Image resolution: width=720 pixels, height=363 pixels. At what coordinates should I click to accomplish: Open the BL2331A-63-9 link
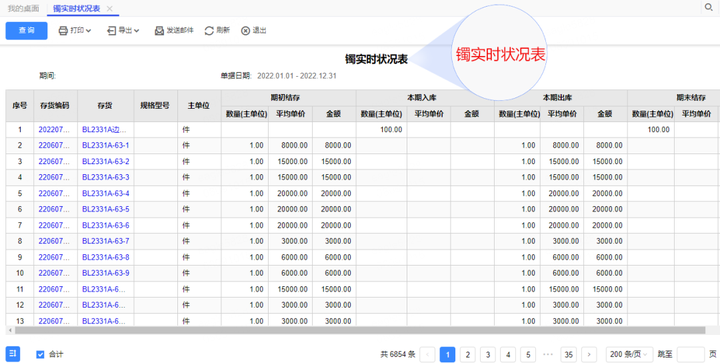[x=106, y=273]
